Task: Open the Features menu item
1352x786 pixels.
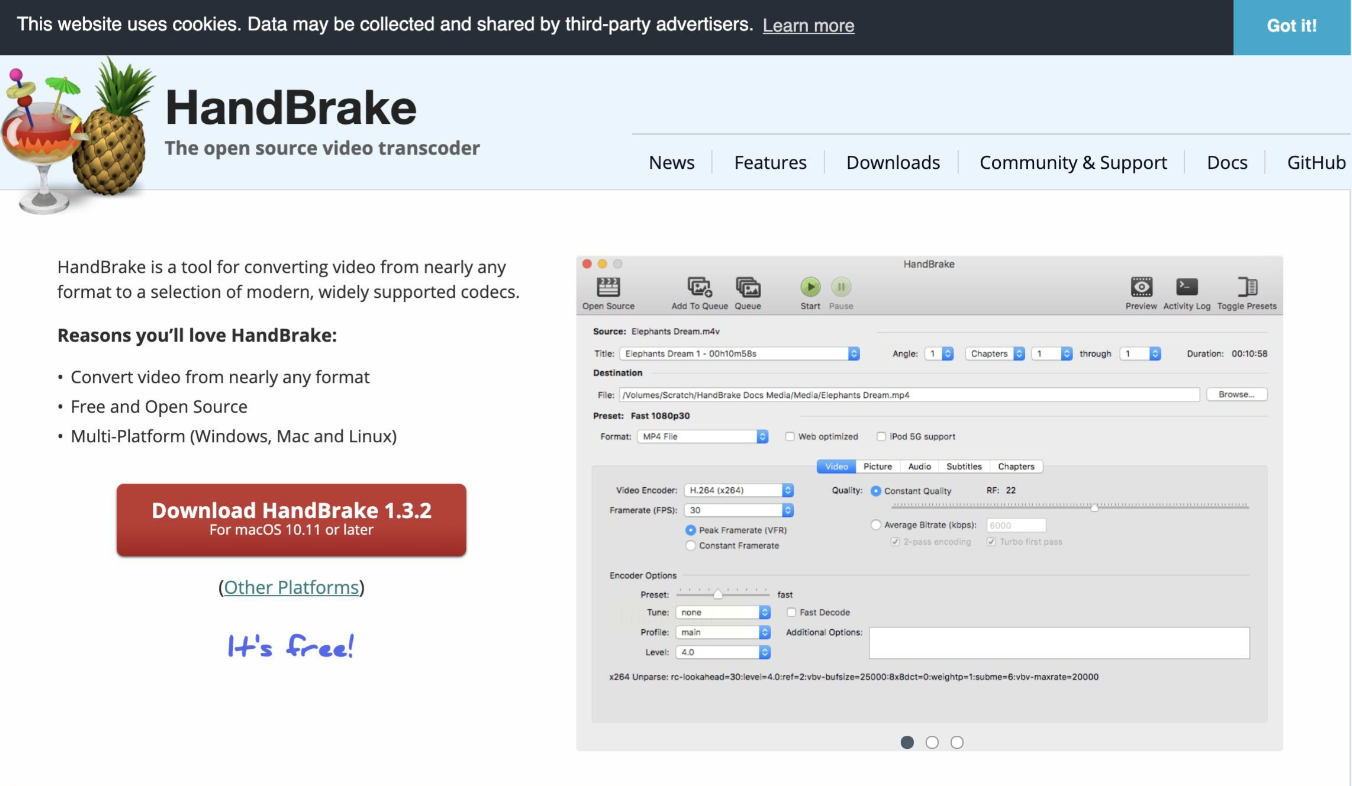Action: click(x=770, y=163)
